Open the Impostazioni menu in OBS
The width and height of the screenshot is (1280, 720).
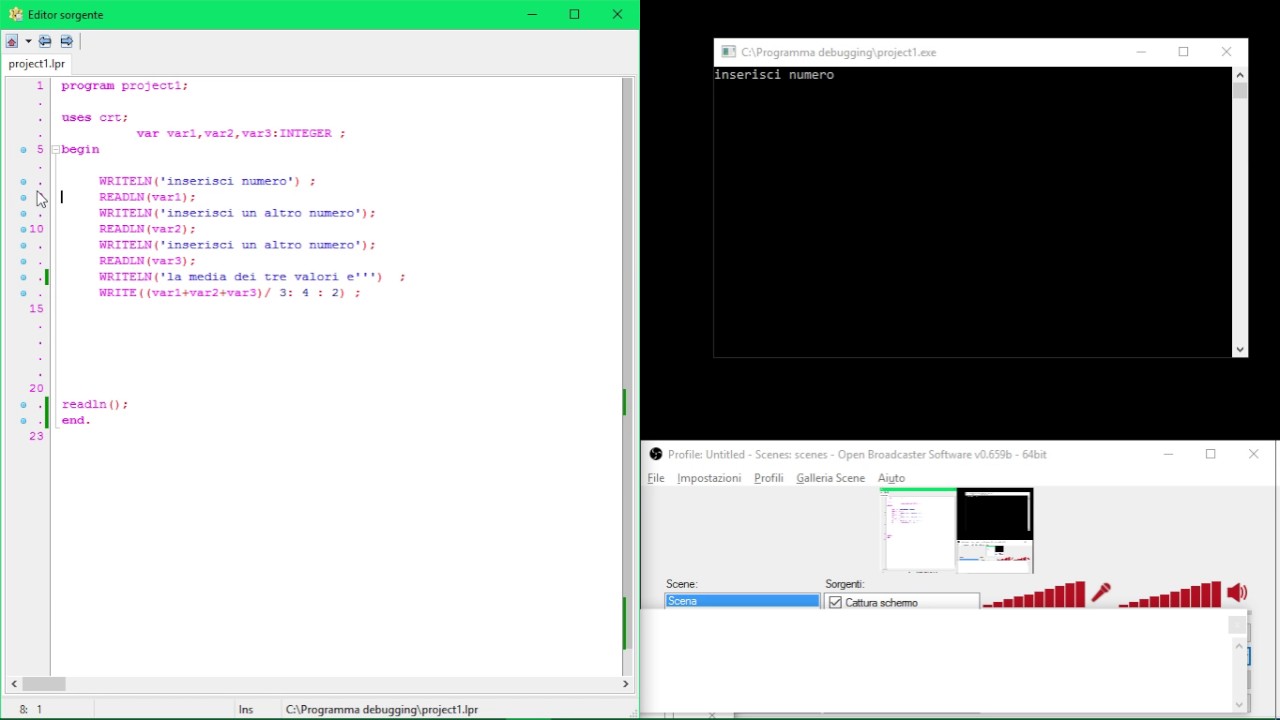coord(709,478)
